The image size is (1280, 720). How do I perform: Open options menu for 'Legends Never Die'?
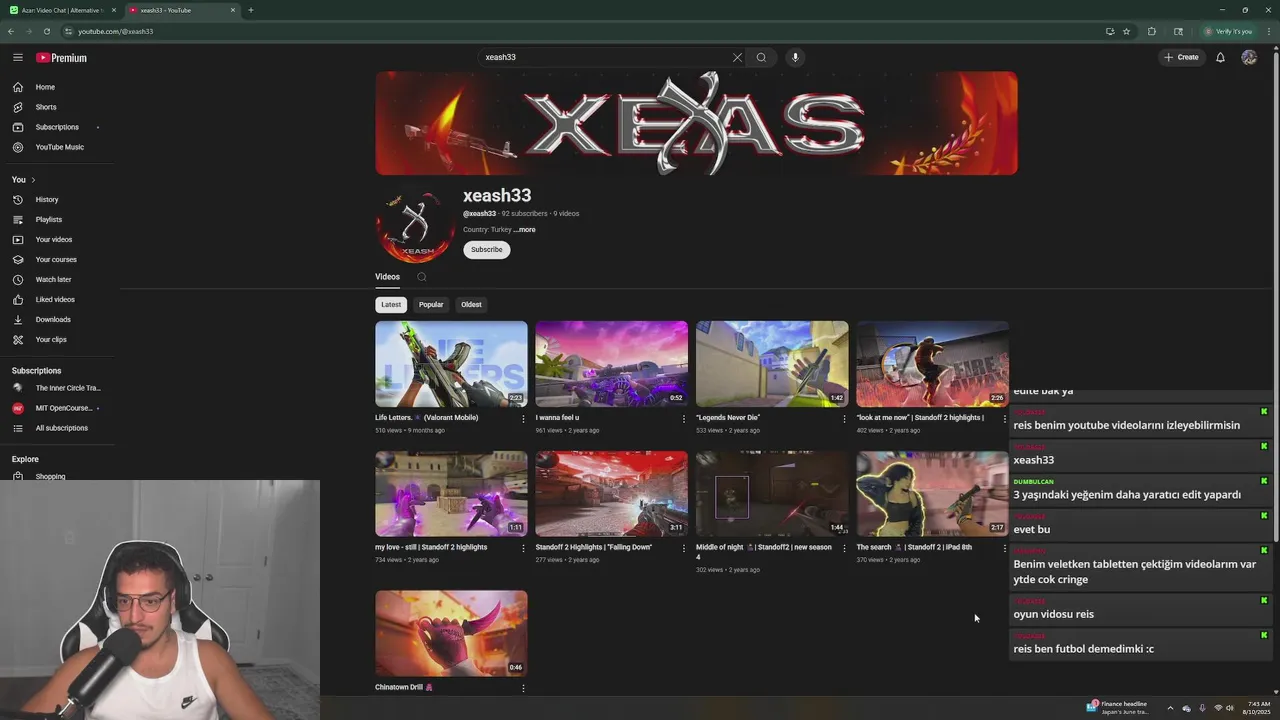pos(844,419)
